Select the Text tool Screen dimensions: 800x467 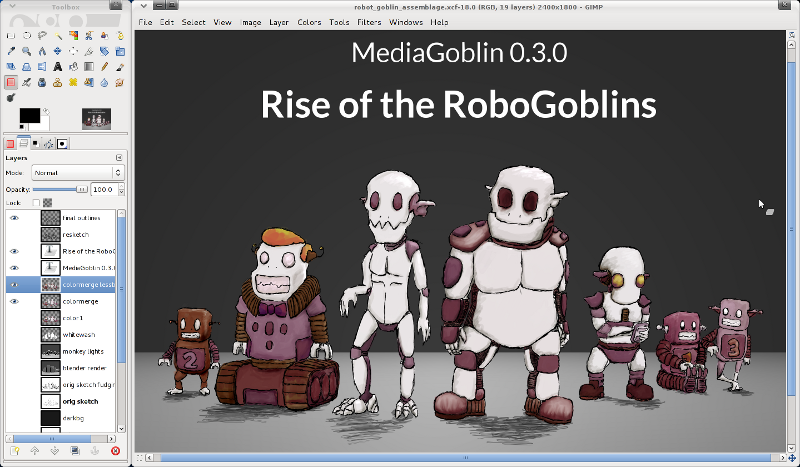pyautogui.click(x=58, y=66)
